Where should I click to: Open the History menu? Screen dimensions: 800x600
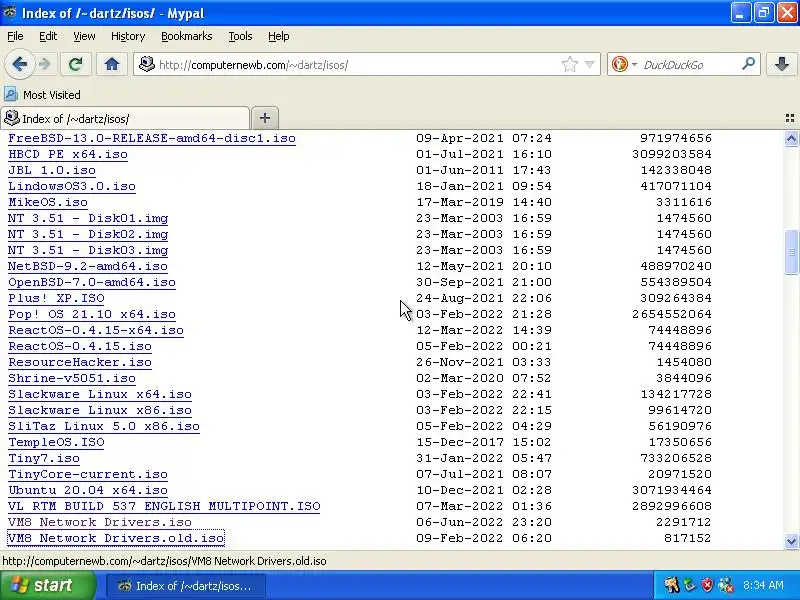coord(128,36)
